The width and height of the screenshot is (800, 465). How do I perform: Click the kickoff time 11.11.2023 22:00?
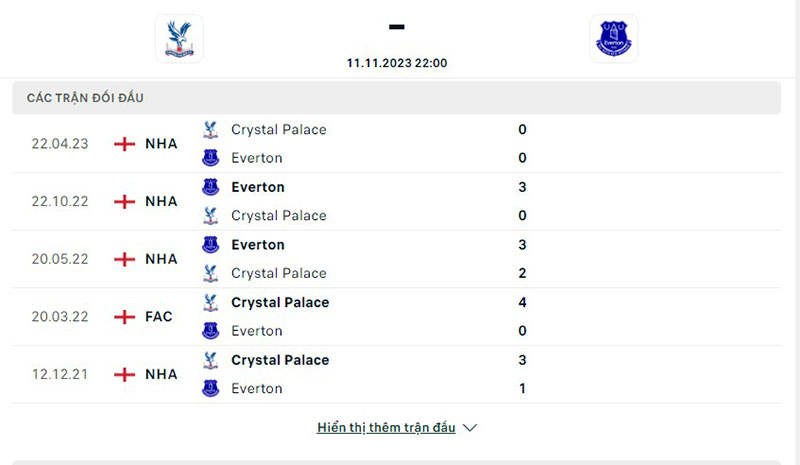(397, 63)
